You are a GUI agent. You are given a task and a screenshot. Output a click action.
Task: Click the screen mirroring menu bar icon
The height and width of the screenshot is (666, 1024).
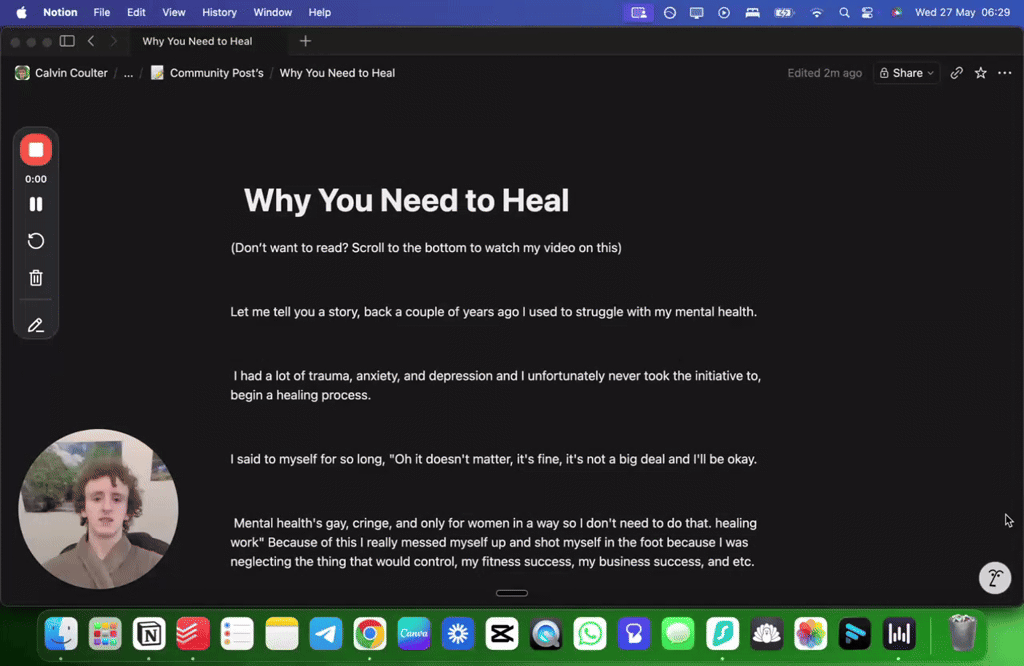pos(696,12)
